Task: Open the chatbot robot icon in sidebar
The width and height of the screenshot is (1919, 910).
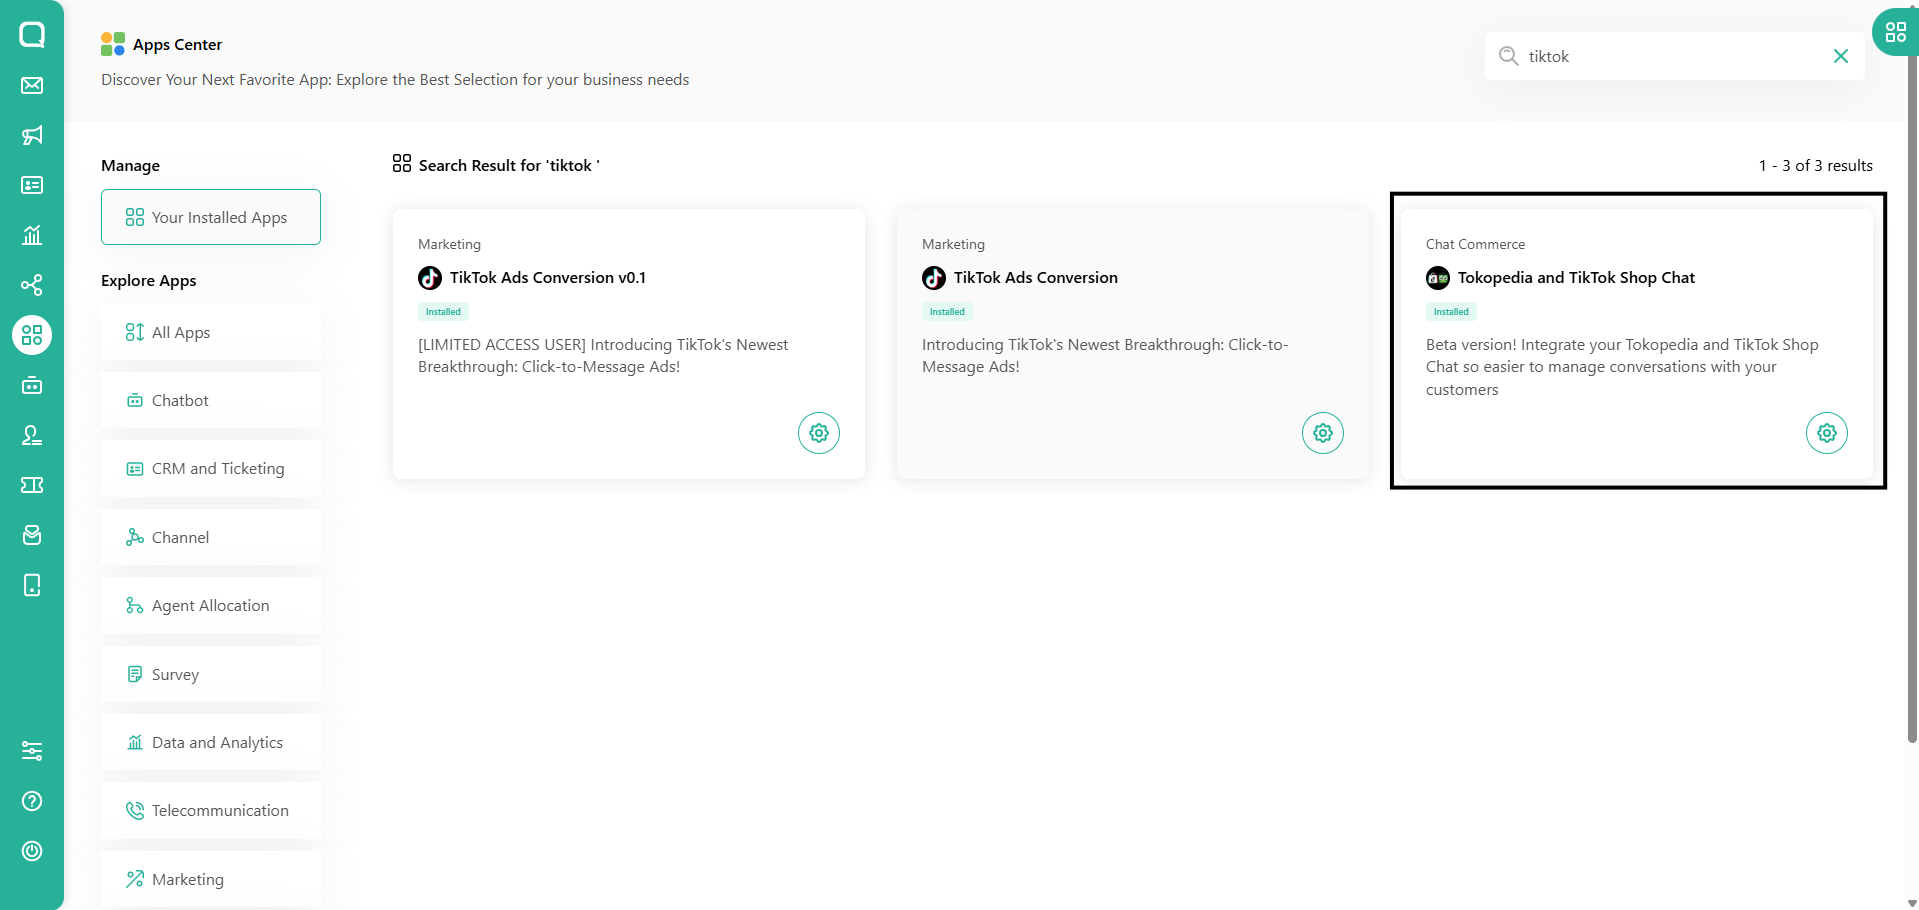Action: pos(32,385)
